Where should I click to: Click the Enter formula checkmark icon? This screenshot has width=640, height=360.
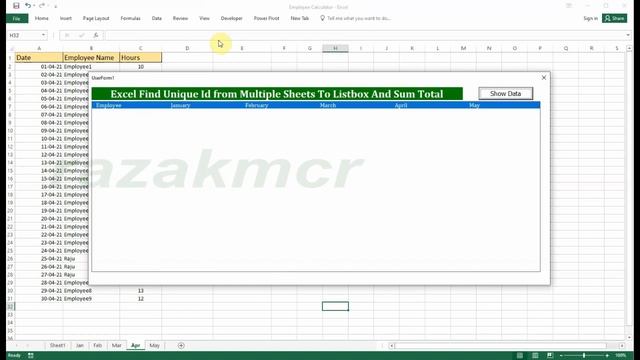81,36
